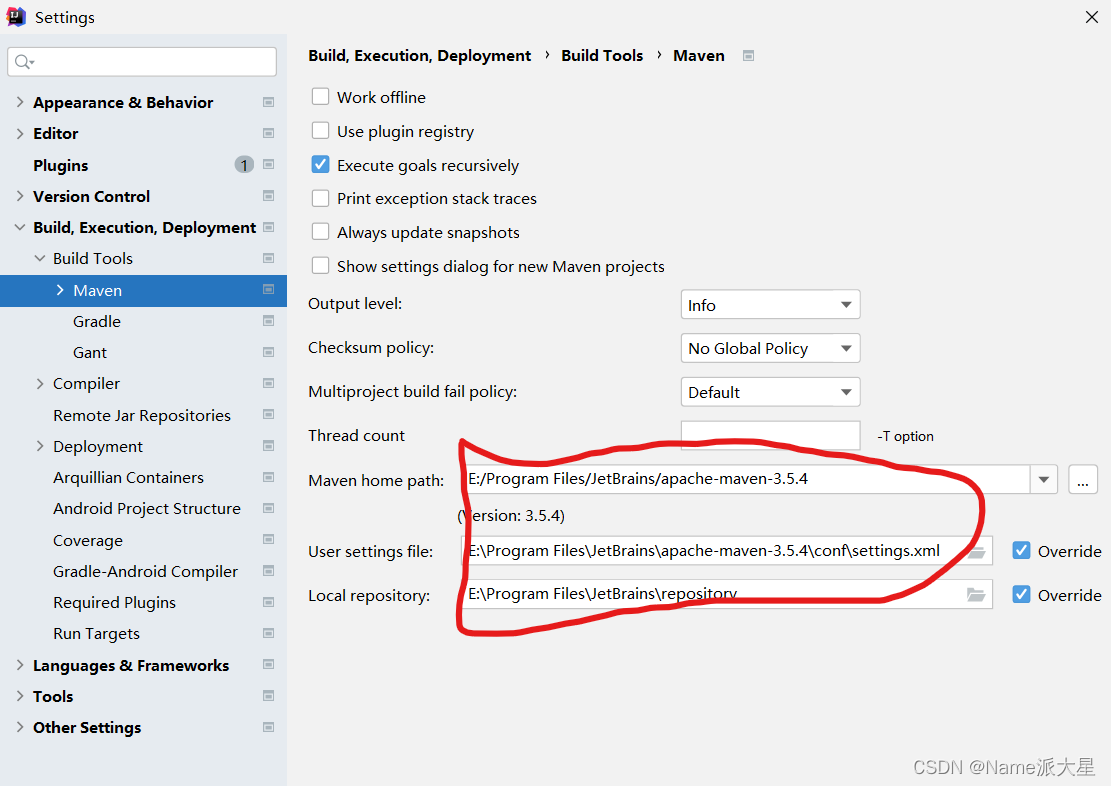Click project-level icon beside Deployment
The width and height of the screenshot is (1111, 786).
pos(269,446)
